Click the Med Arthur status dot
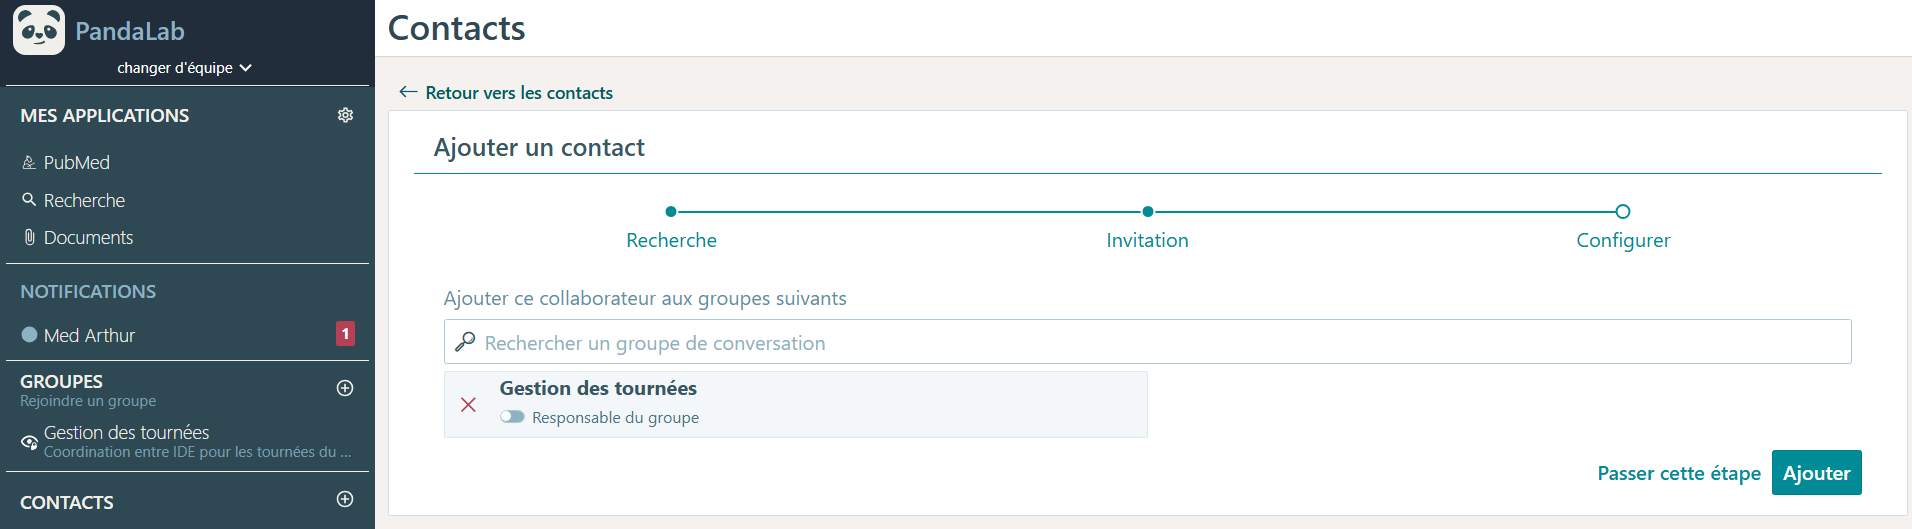Screen dimensions: 1912x529 [29, 335]
